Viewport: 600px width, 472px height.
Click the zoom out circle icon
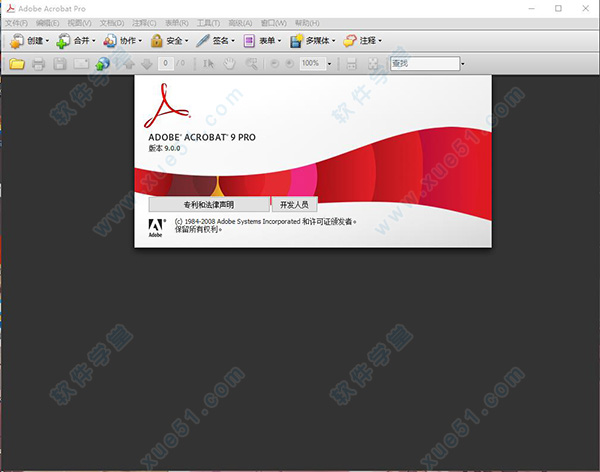click(x=274, y=64)
